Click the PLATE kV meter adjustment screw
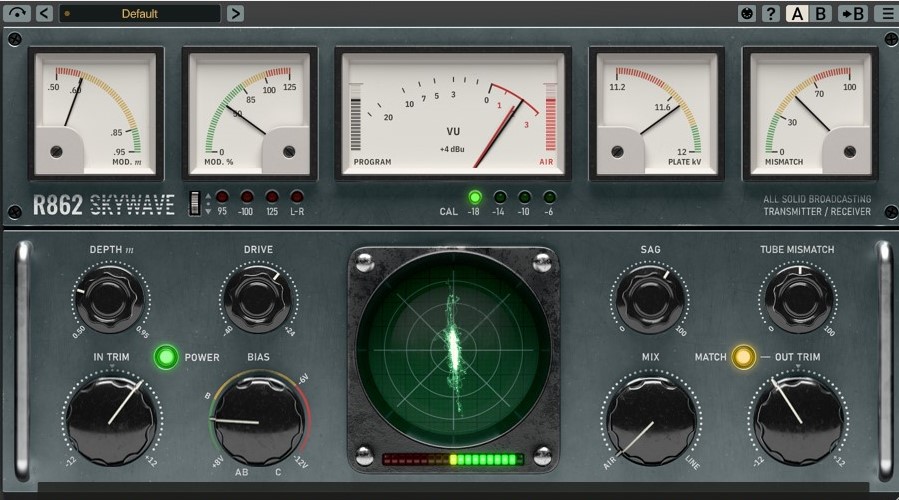The height and width of the screenshot is (500, 899). 617,152
